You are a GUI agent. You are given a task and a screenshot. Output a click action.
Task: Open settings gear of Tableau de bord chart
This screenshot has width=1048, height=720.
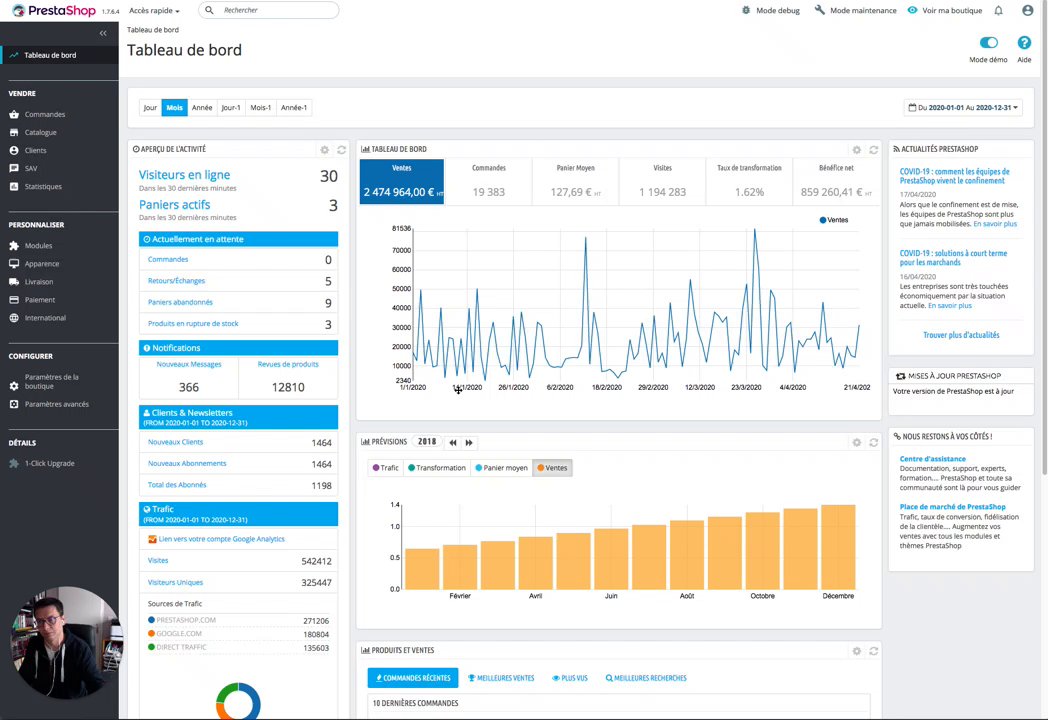pyautogui.click(x=856, y=150)
